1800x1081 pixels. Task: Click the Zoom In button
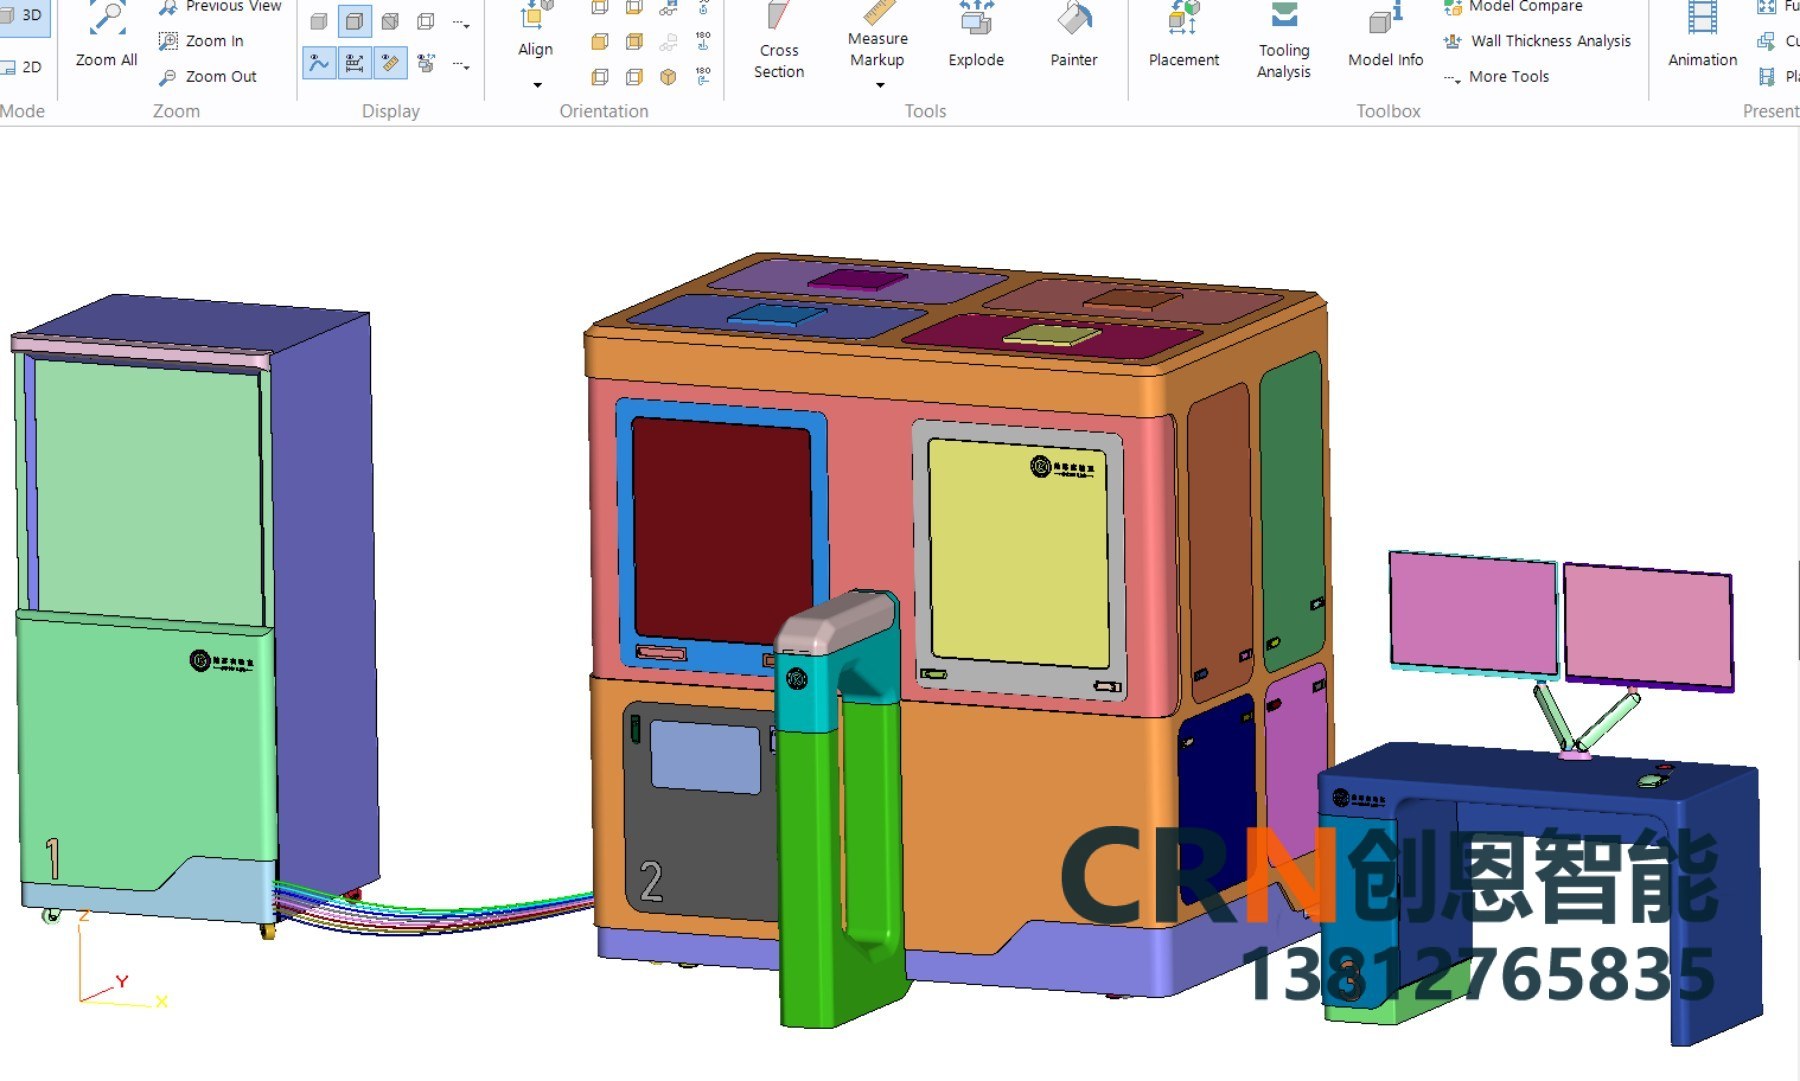201,41
